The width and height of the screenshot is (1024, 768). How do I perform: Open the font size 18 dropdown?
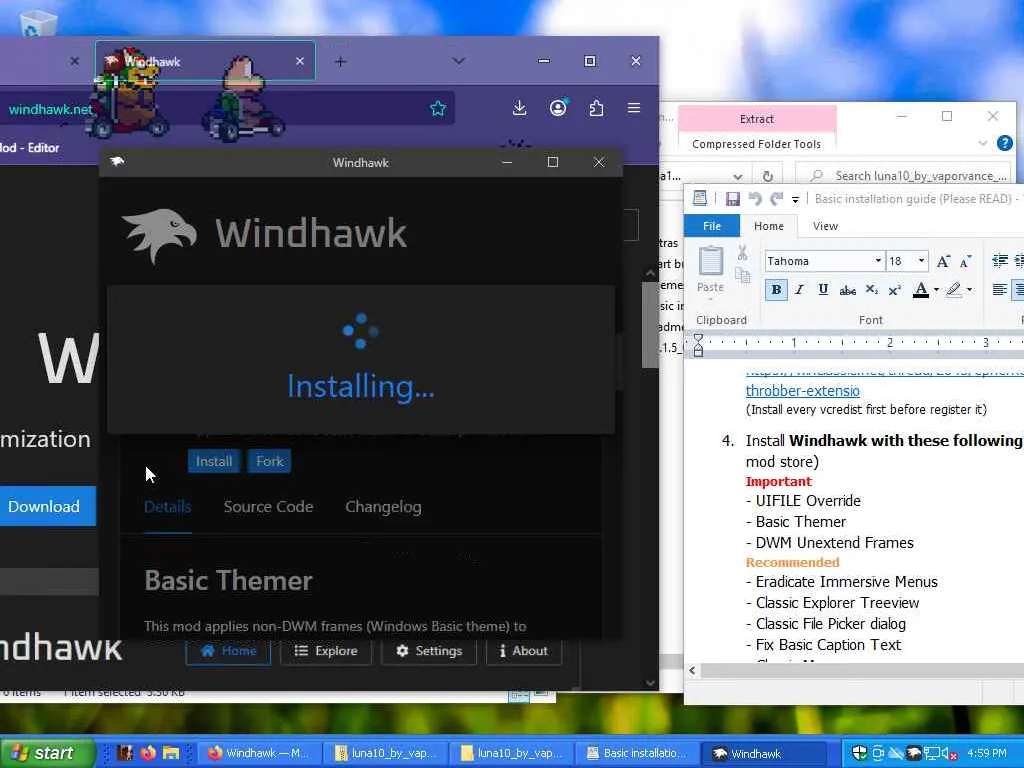coord(921,261)
